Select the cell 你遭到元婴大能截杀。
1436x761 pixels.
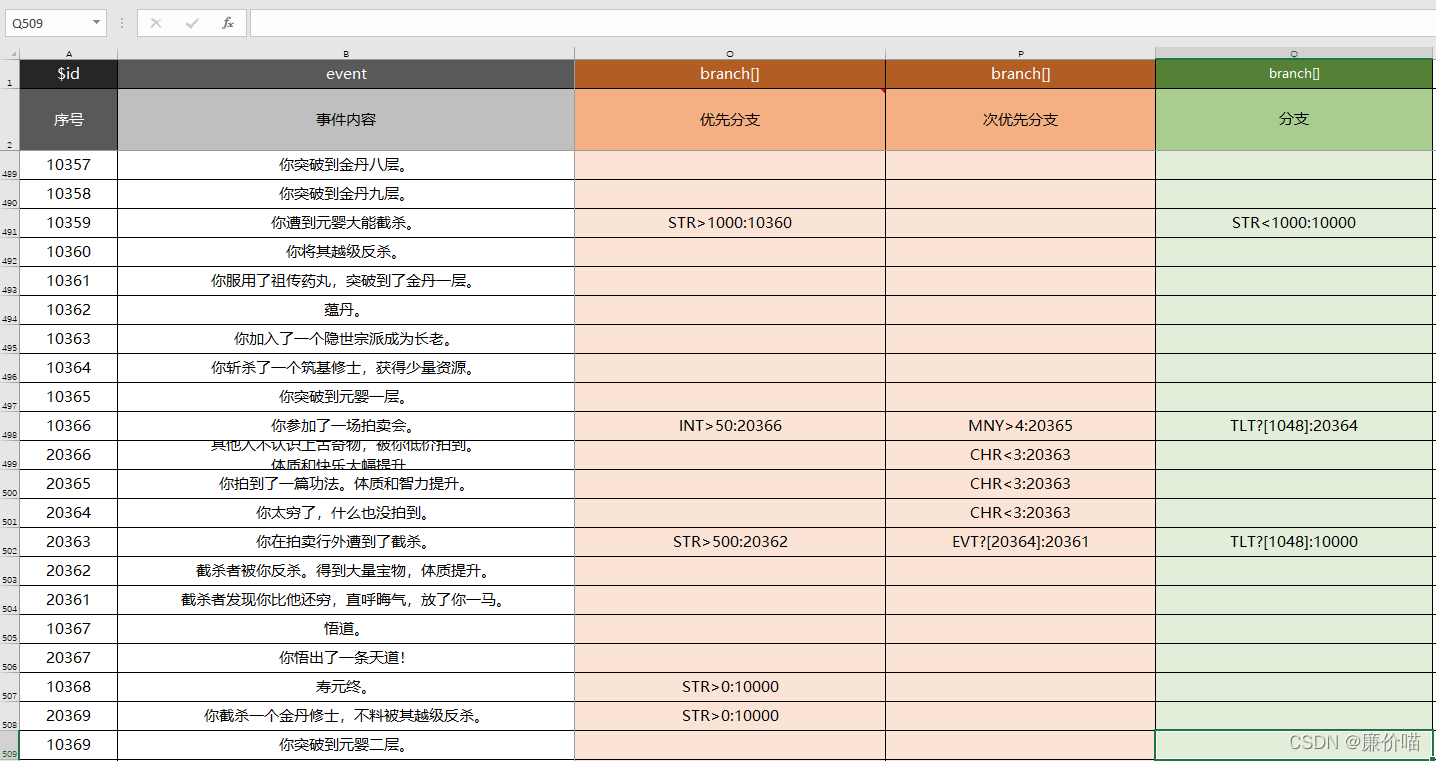tap(346, 223)
